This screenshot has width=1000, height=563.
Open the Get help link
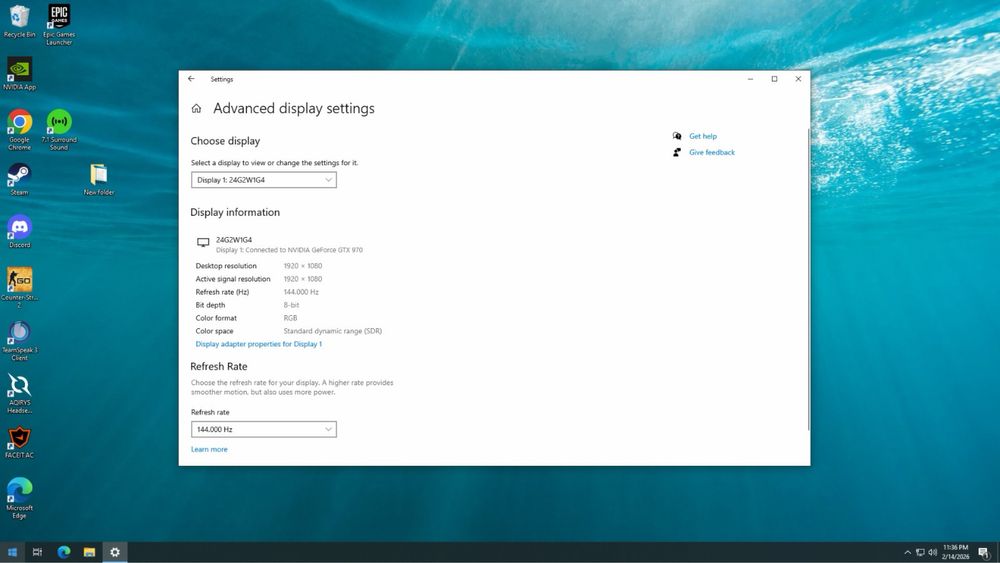click(703, 136)
